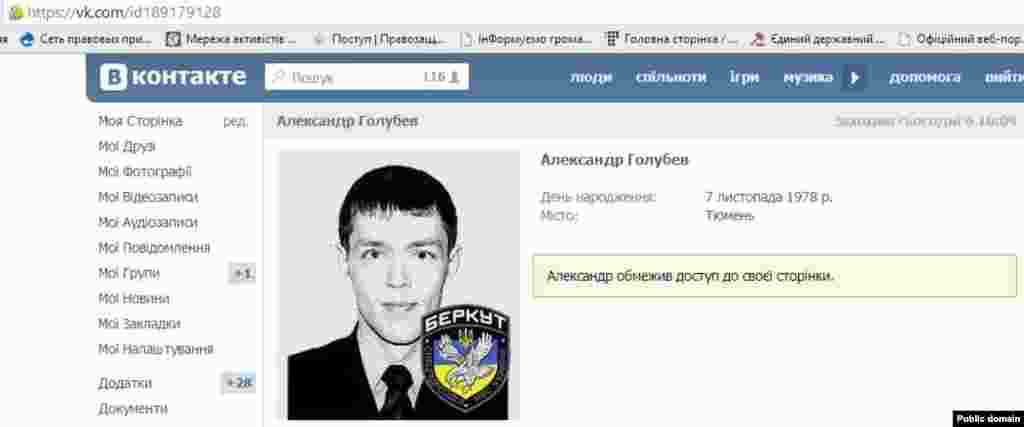The image size is (1024, 427).
Task: Expand the header menu arrow after музика
Action: (x=854, y=78)
